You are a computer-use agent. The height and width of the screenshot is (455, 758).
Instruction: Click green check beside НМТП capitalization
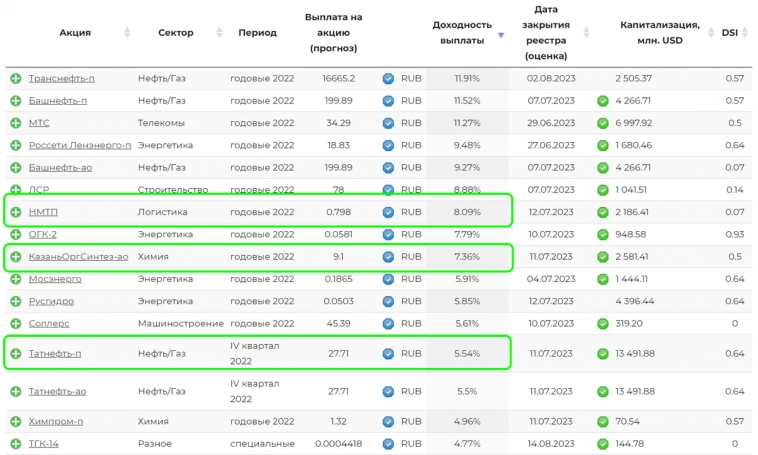[602, 212]
